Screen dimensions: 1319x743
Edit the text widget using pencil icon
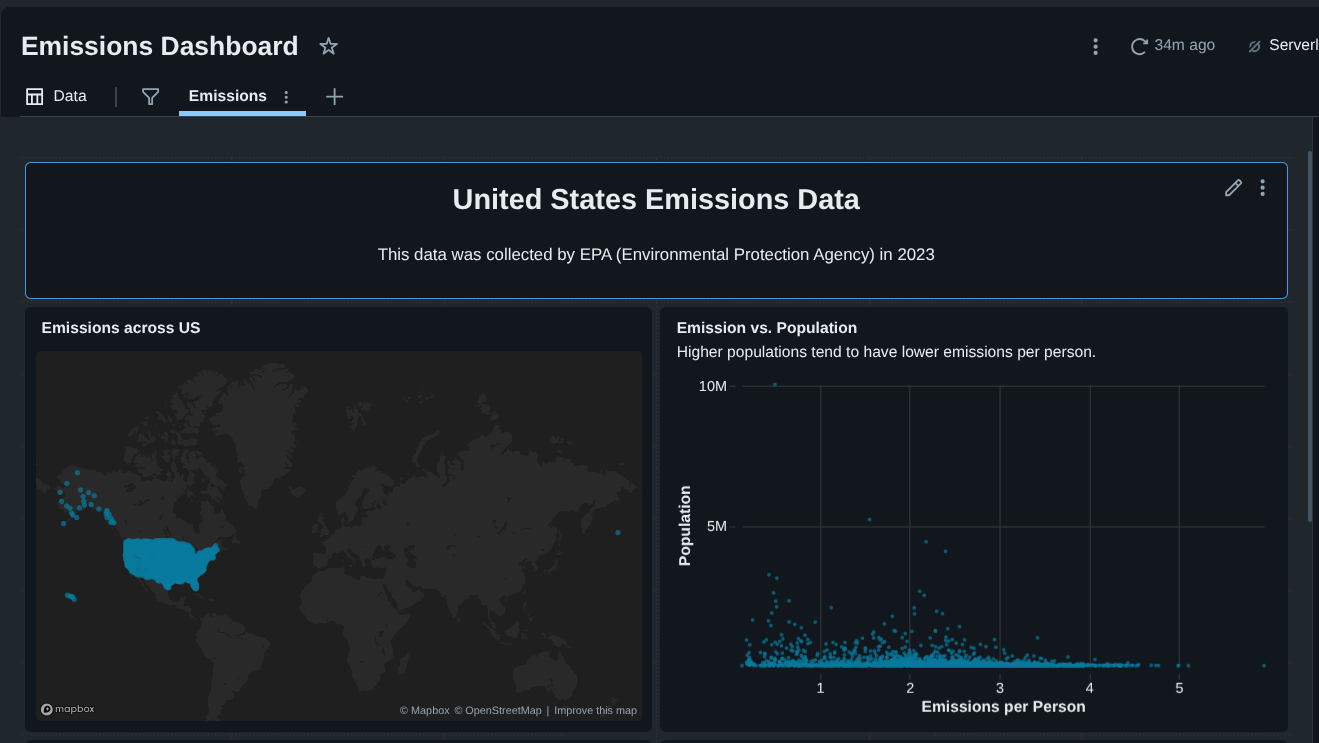point(1233,188)
